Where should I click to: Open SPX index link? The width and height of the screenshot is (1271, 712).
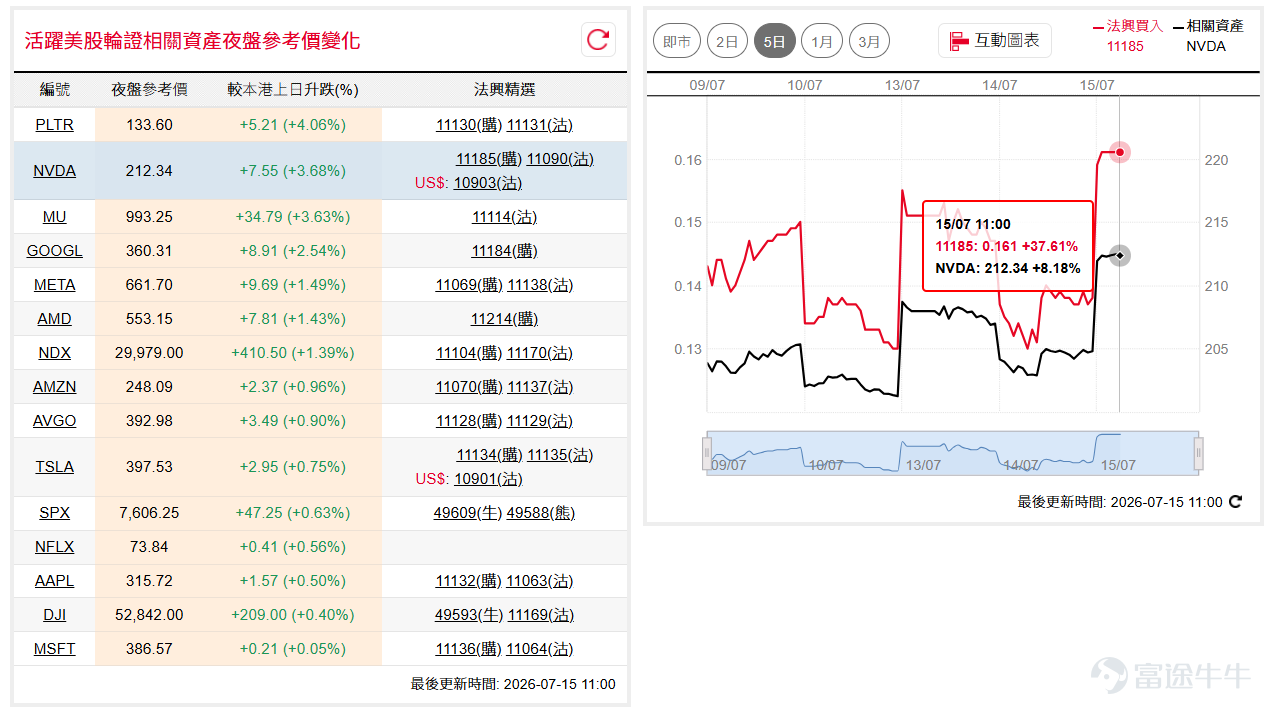pos(54,513)
